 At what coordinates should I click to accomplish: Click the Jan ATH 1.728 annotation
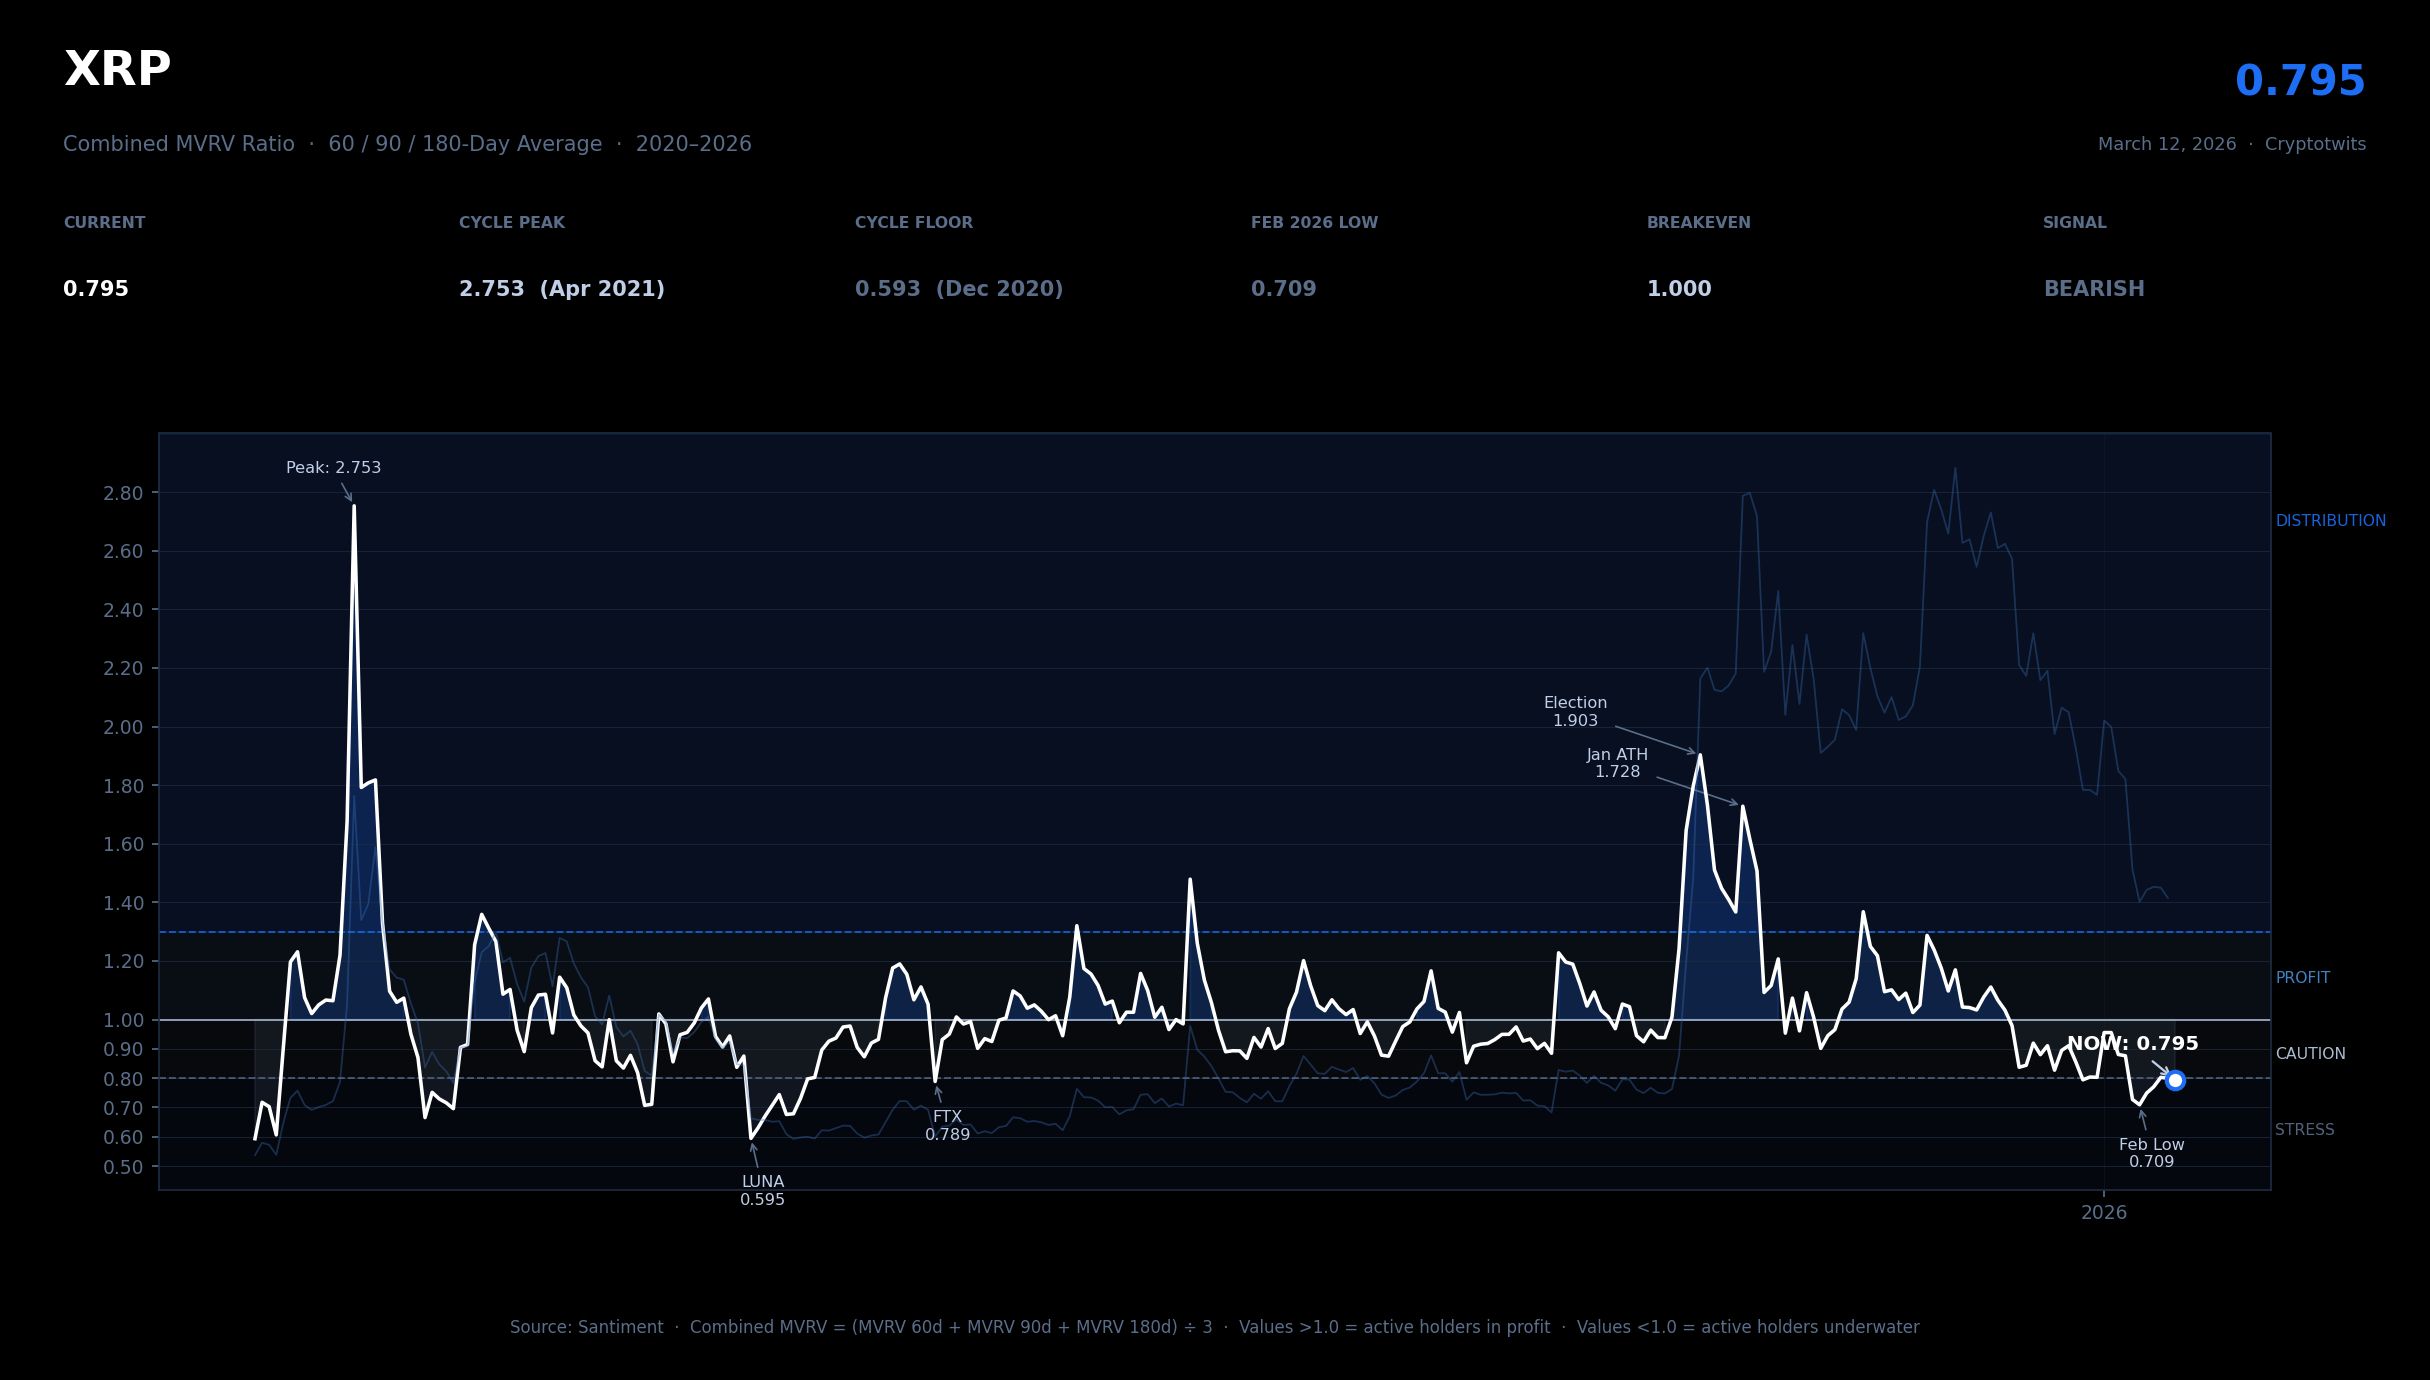coord(1617,763)
